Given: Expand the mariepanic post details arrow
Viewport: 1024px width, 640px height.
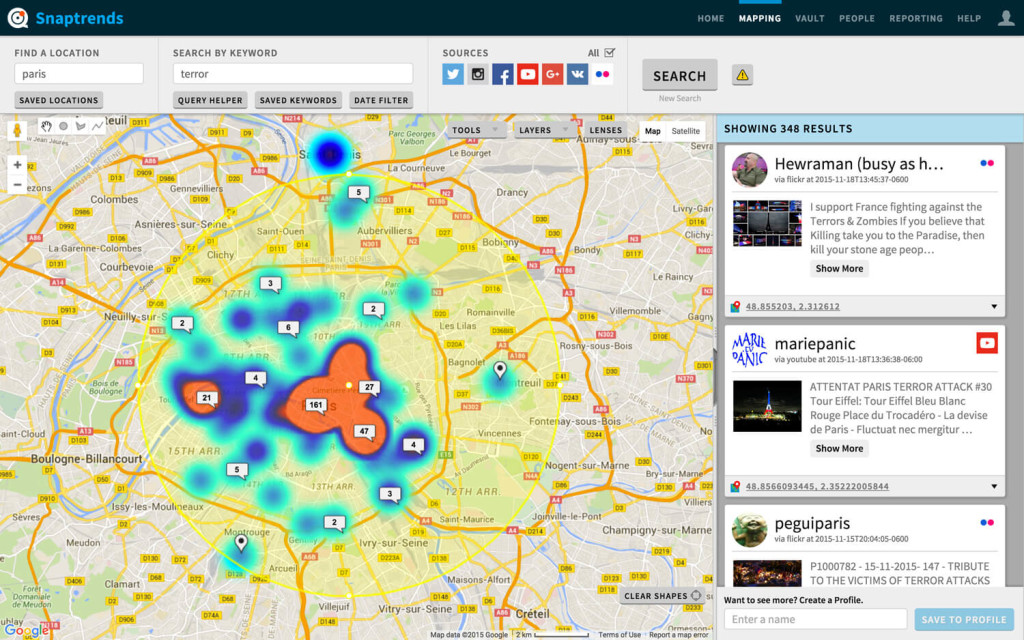Looking at the screenshot, I should [x=994, y=487].
